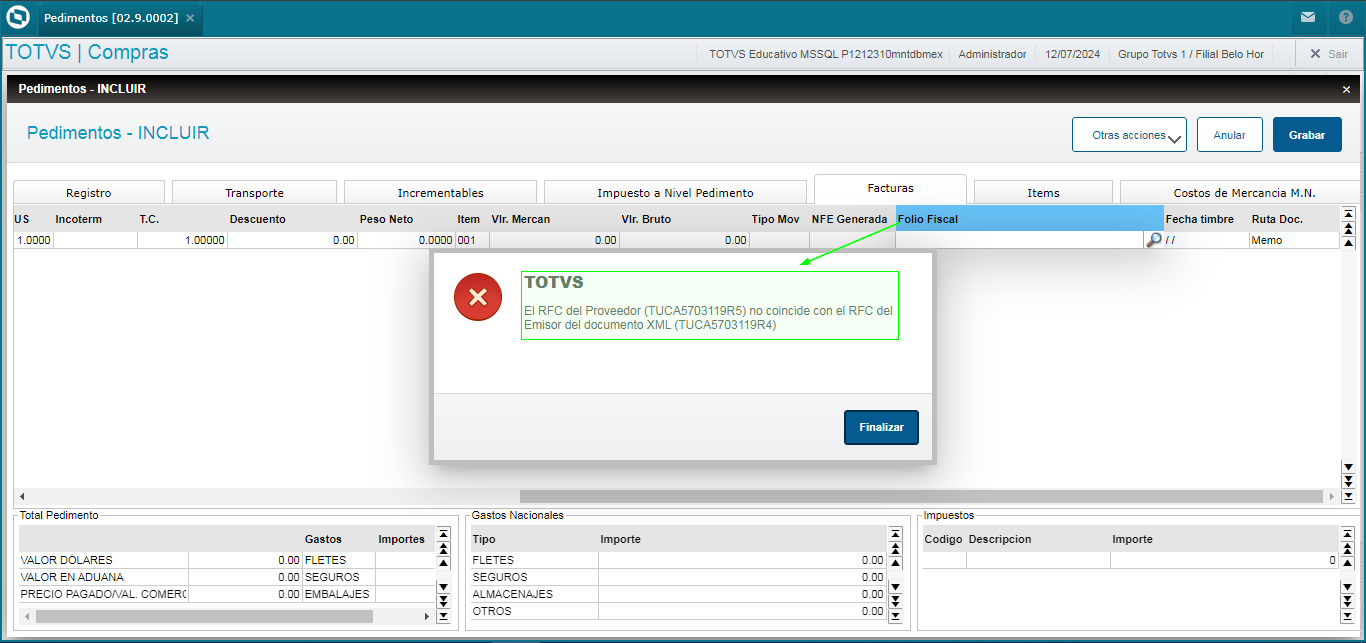Move down one line in Total Pedimento grid

443,587
